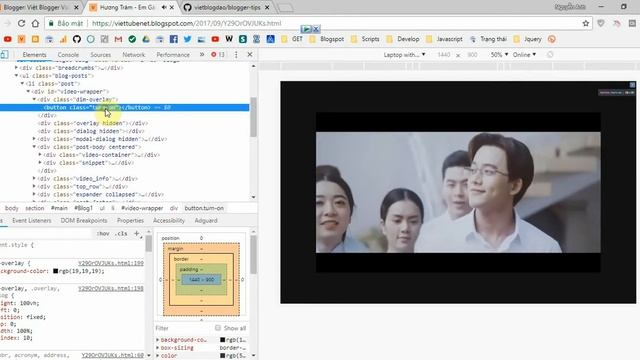Open the Trạng thái bookmark

[x=488, y=39]
